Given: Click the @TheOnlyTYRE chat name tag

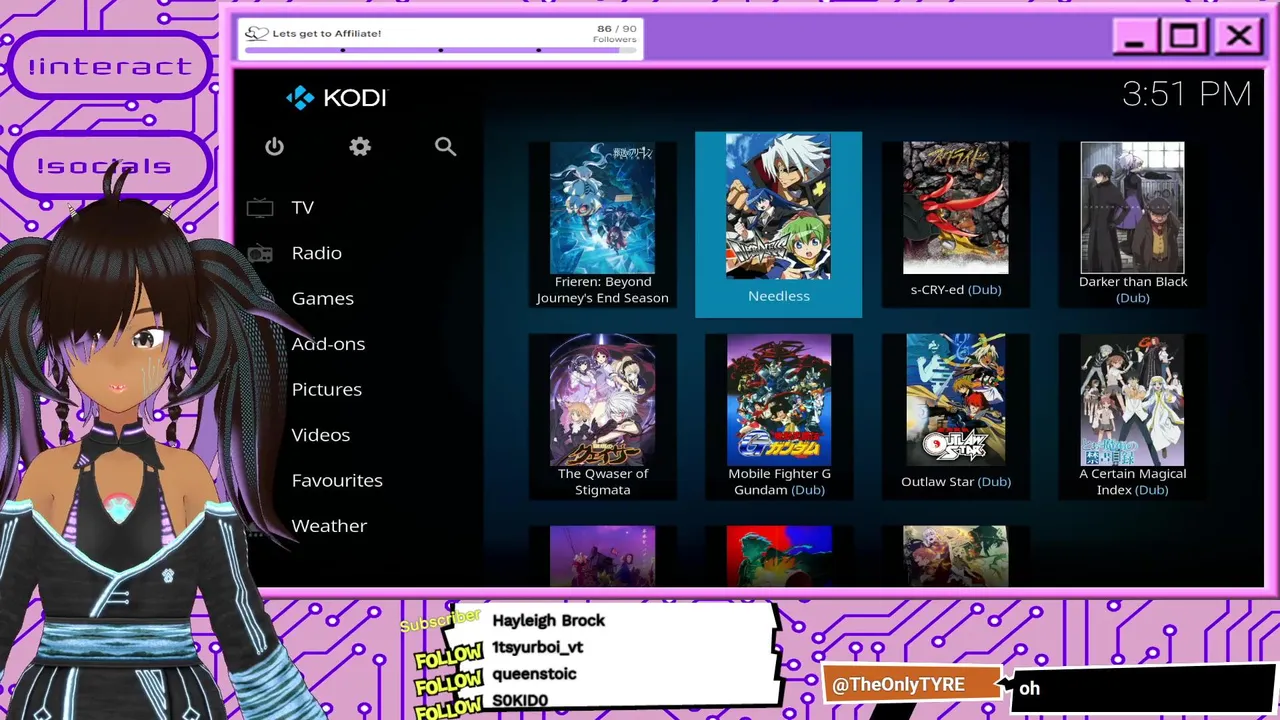Looking at the screenshot, I should coord(910,685).
